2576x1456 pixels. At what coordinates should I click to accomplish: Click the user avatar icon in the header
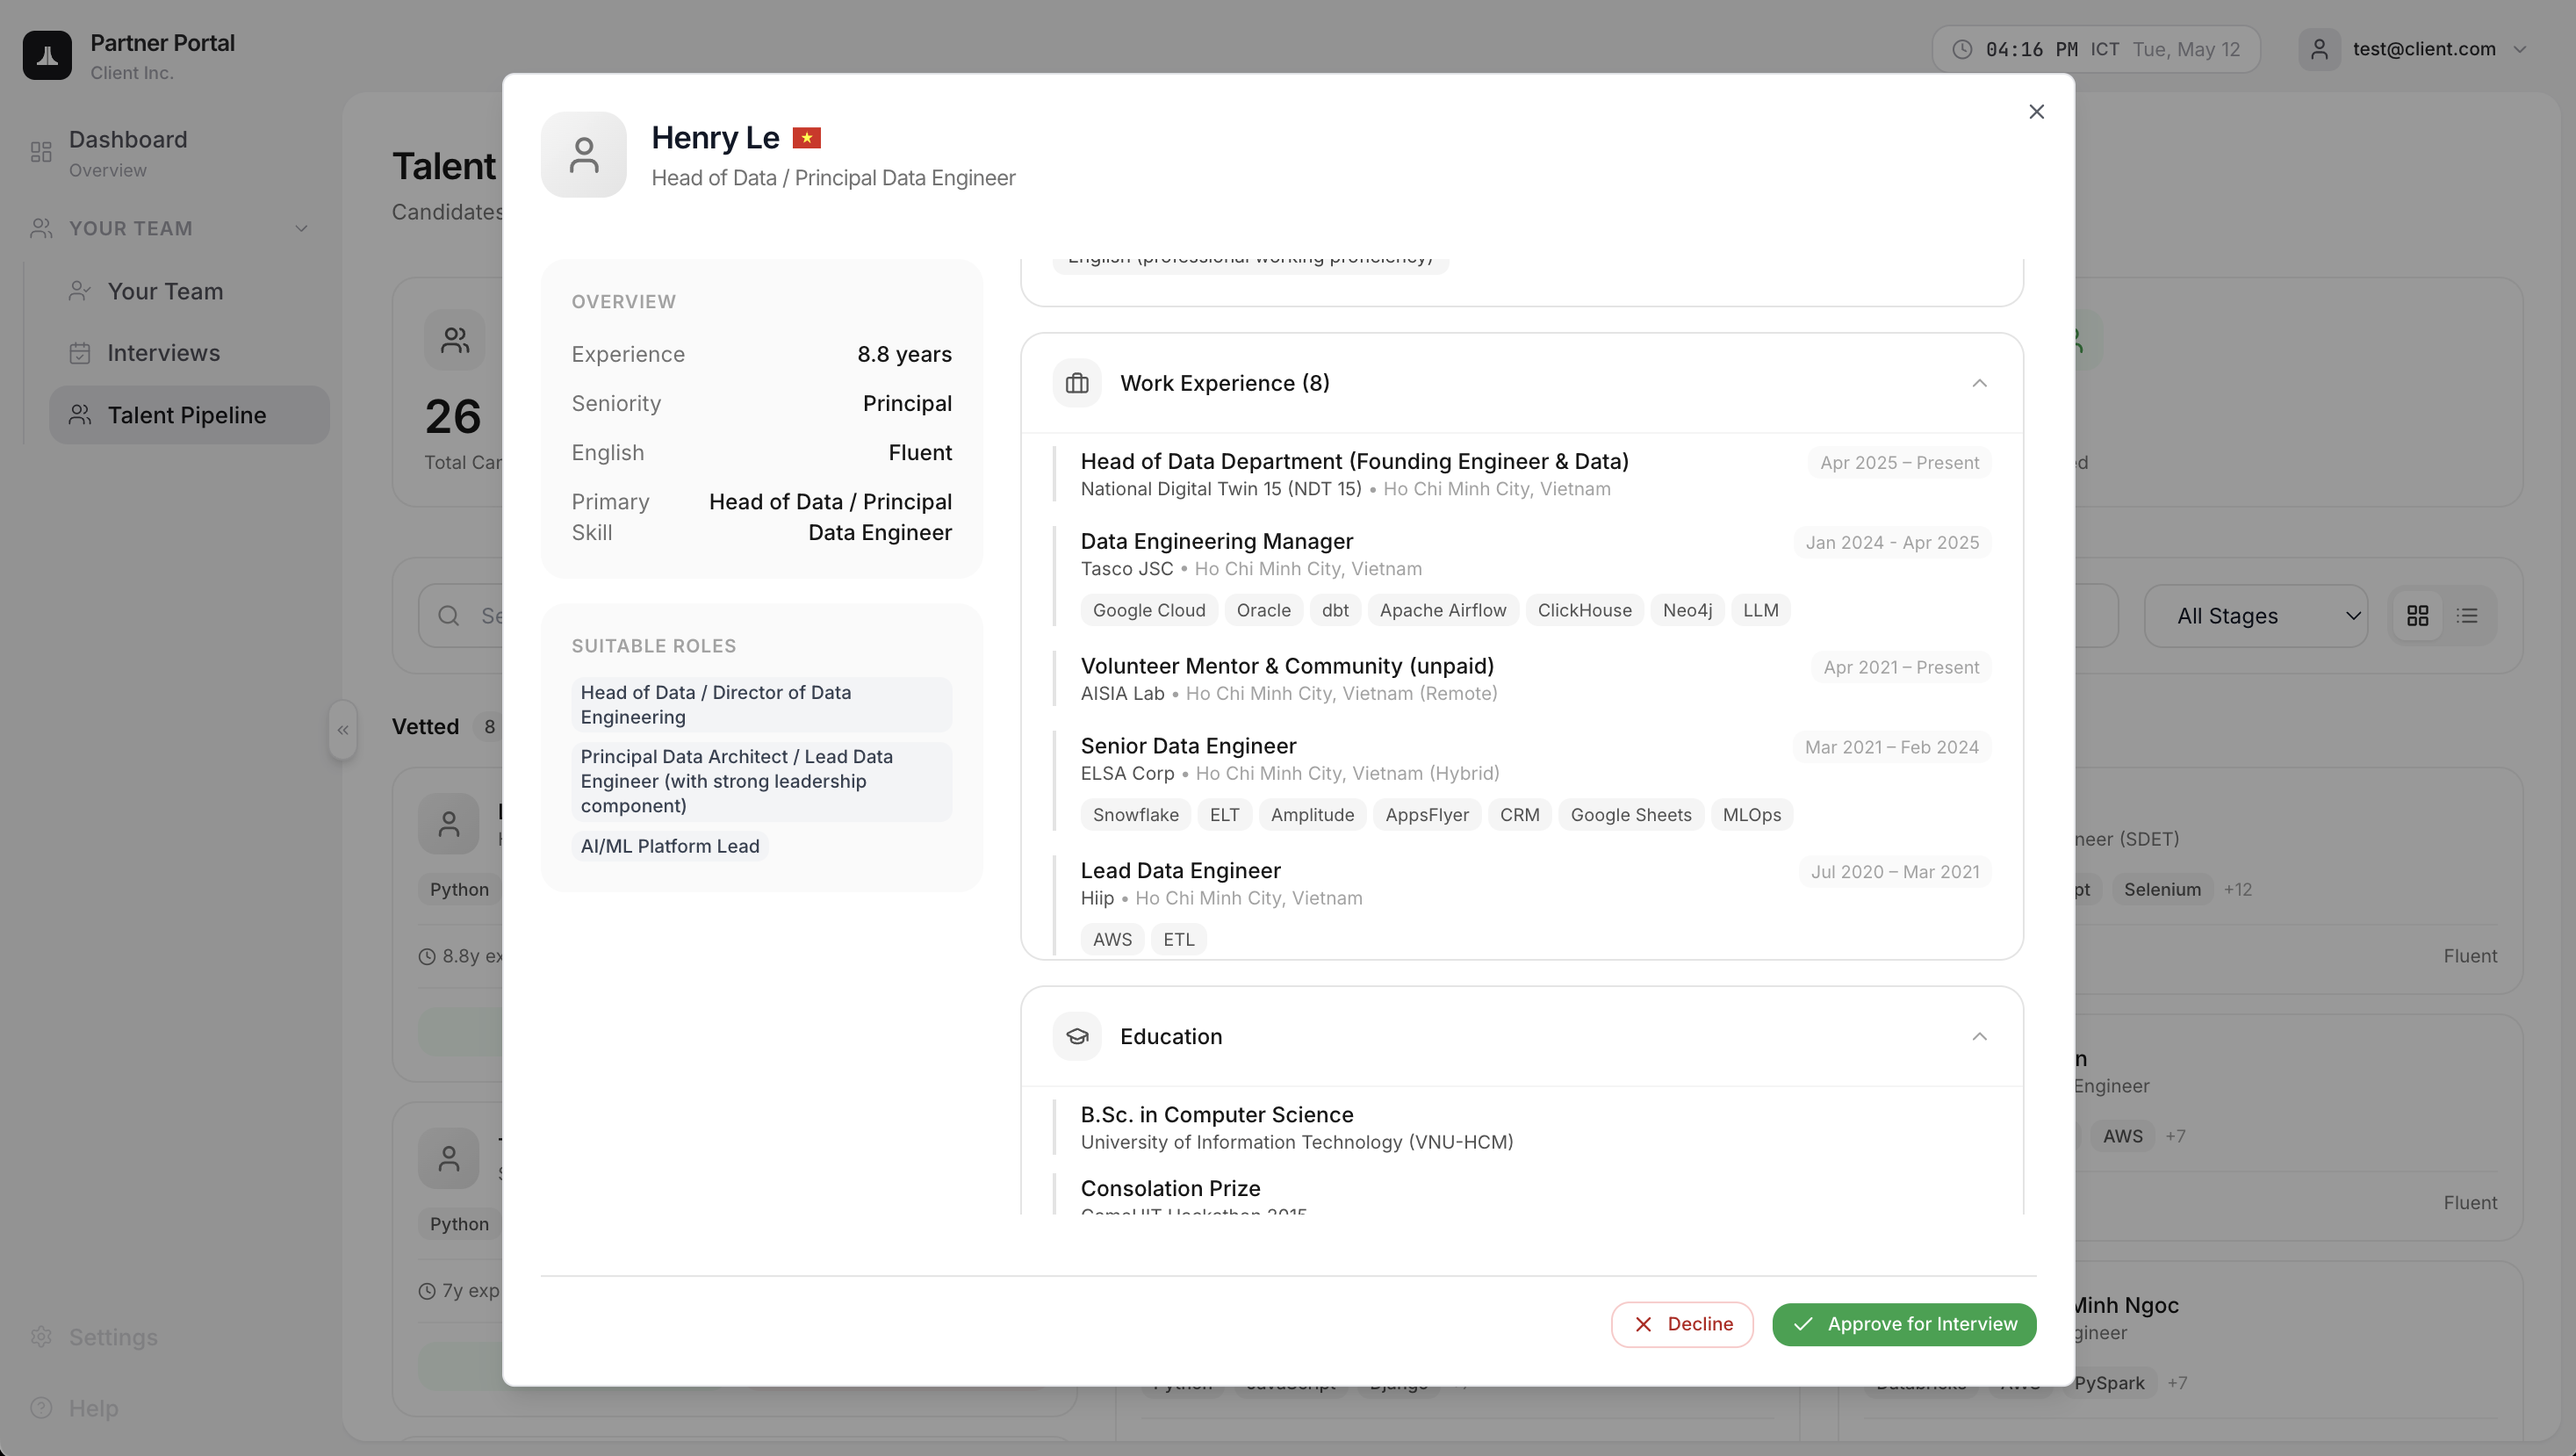(2319, 49)
